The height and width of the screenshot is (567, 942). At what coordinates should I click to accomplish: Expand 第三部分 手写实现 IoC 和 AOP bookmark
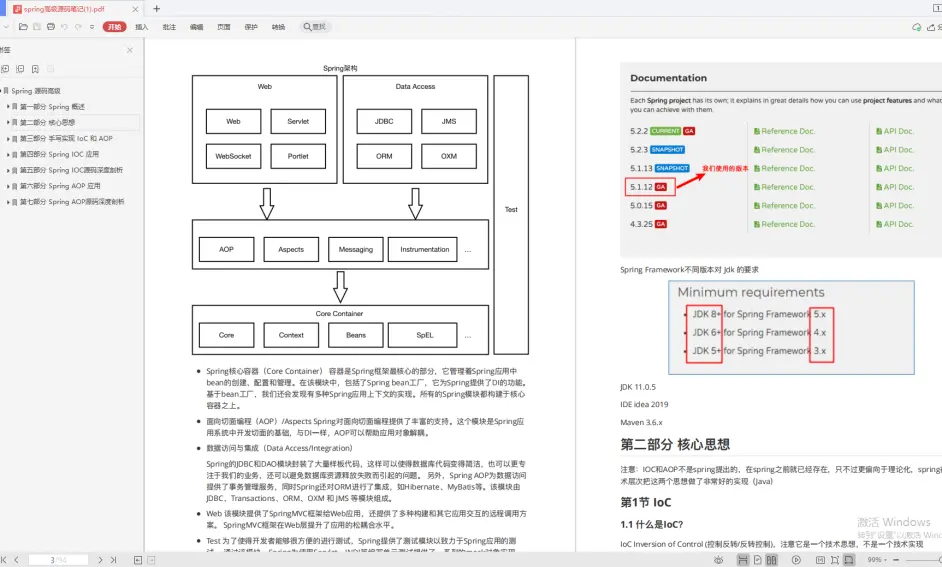(8, 138)
